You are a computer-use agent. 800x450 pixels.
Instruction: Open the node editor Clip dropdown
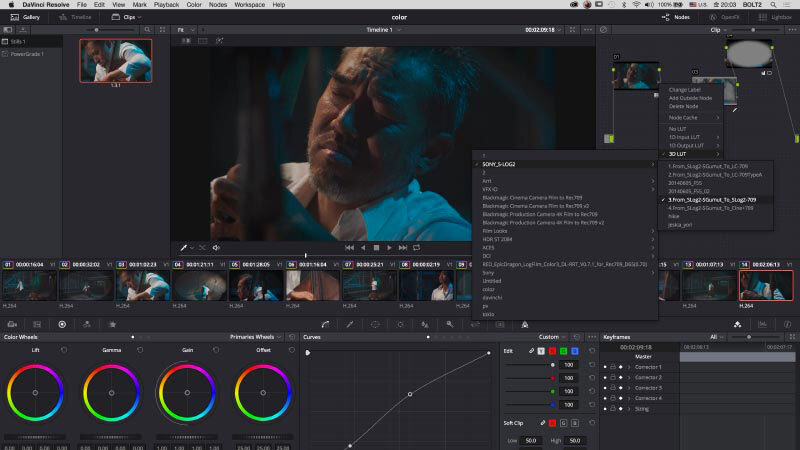coord(718,30)
